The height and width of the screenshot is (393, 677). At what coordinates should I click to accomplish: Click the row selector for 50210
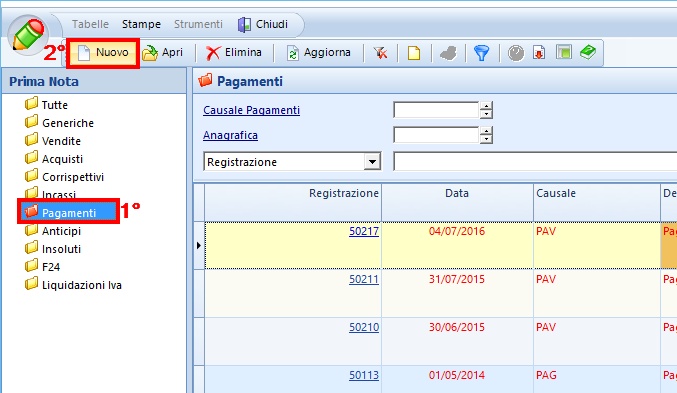pyautogui.click(x=199, y=341)
